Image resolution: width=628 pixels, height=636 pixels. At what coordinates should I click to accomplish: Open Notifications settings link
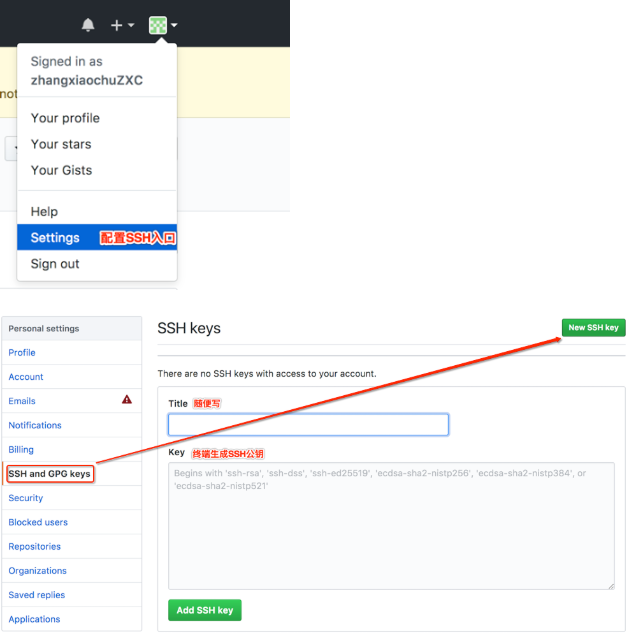[35, 425]
